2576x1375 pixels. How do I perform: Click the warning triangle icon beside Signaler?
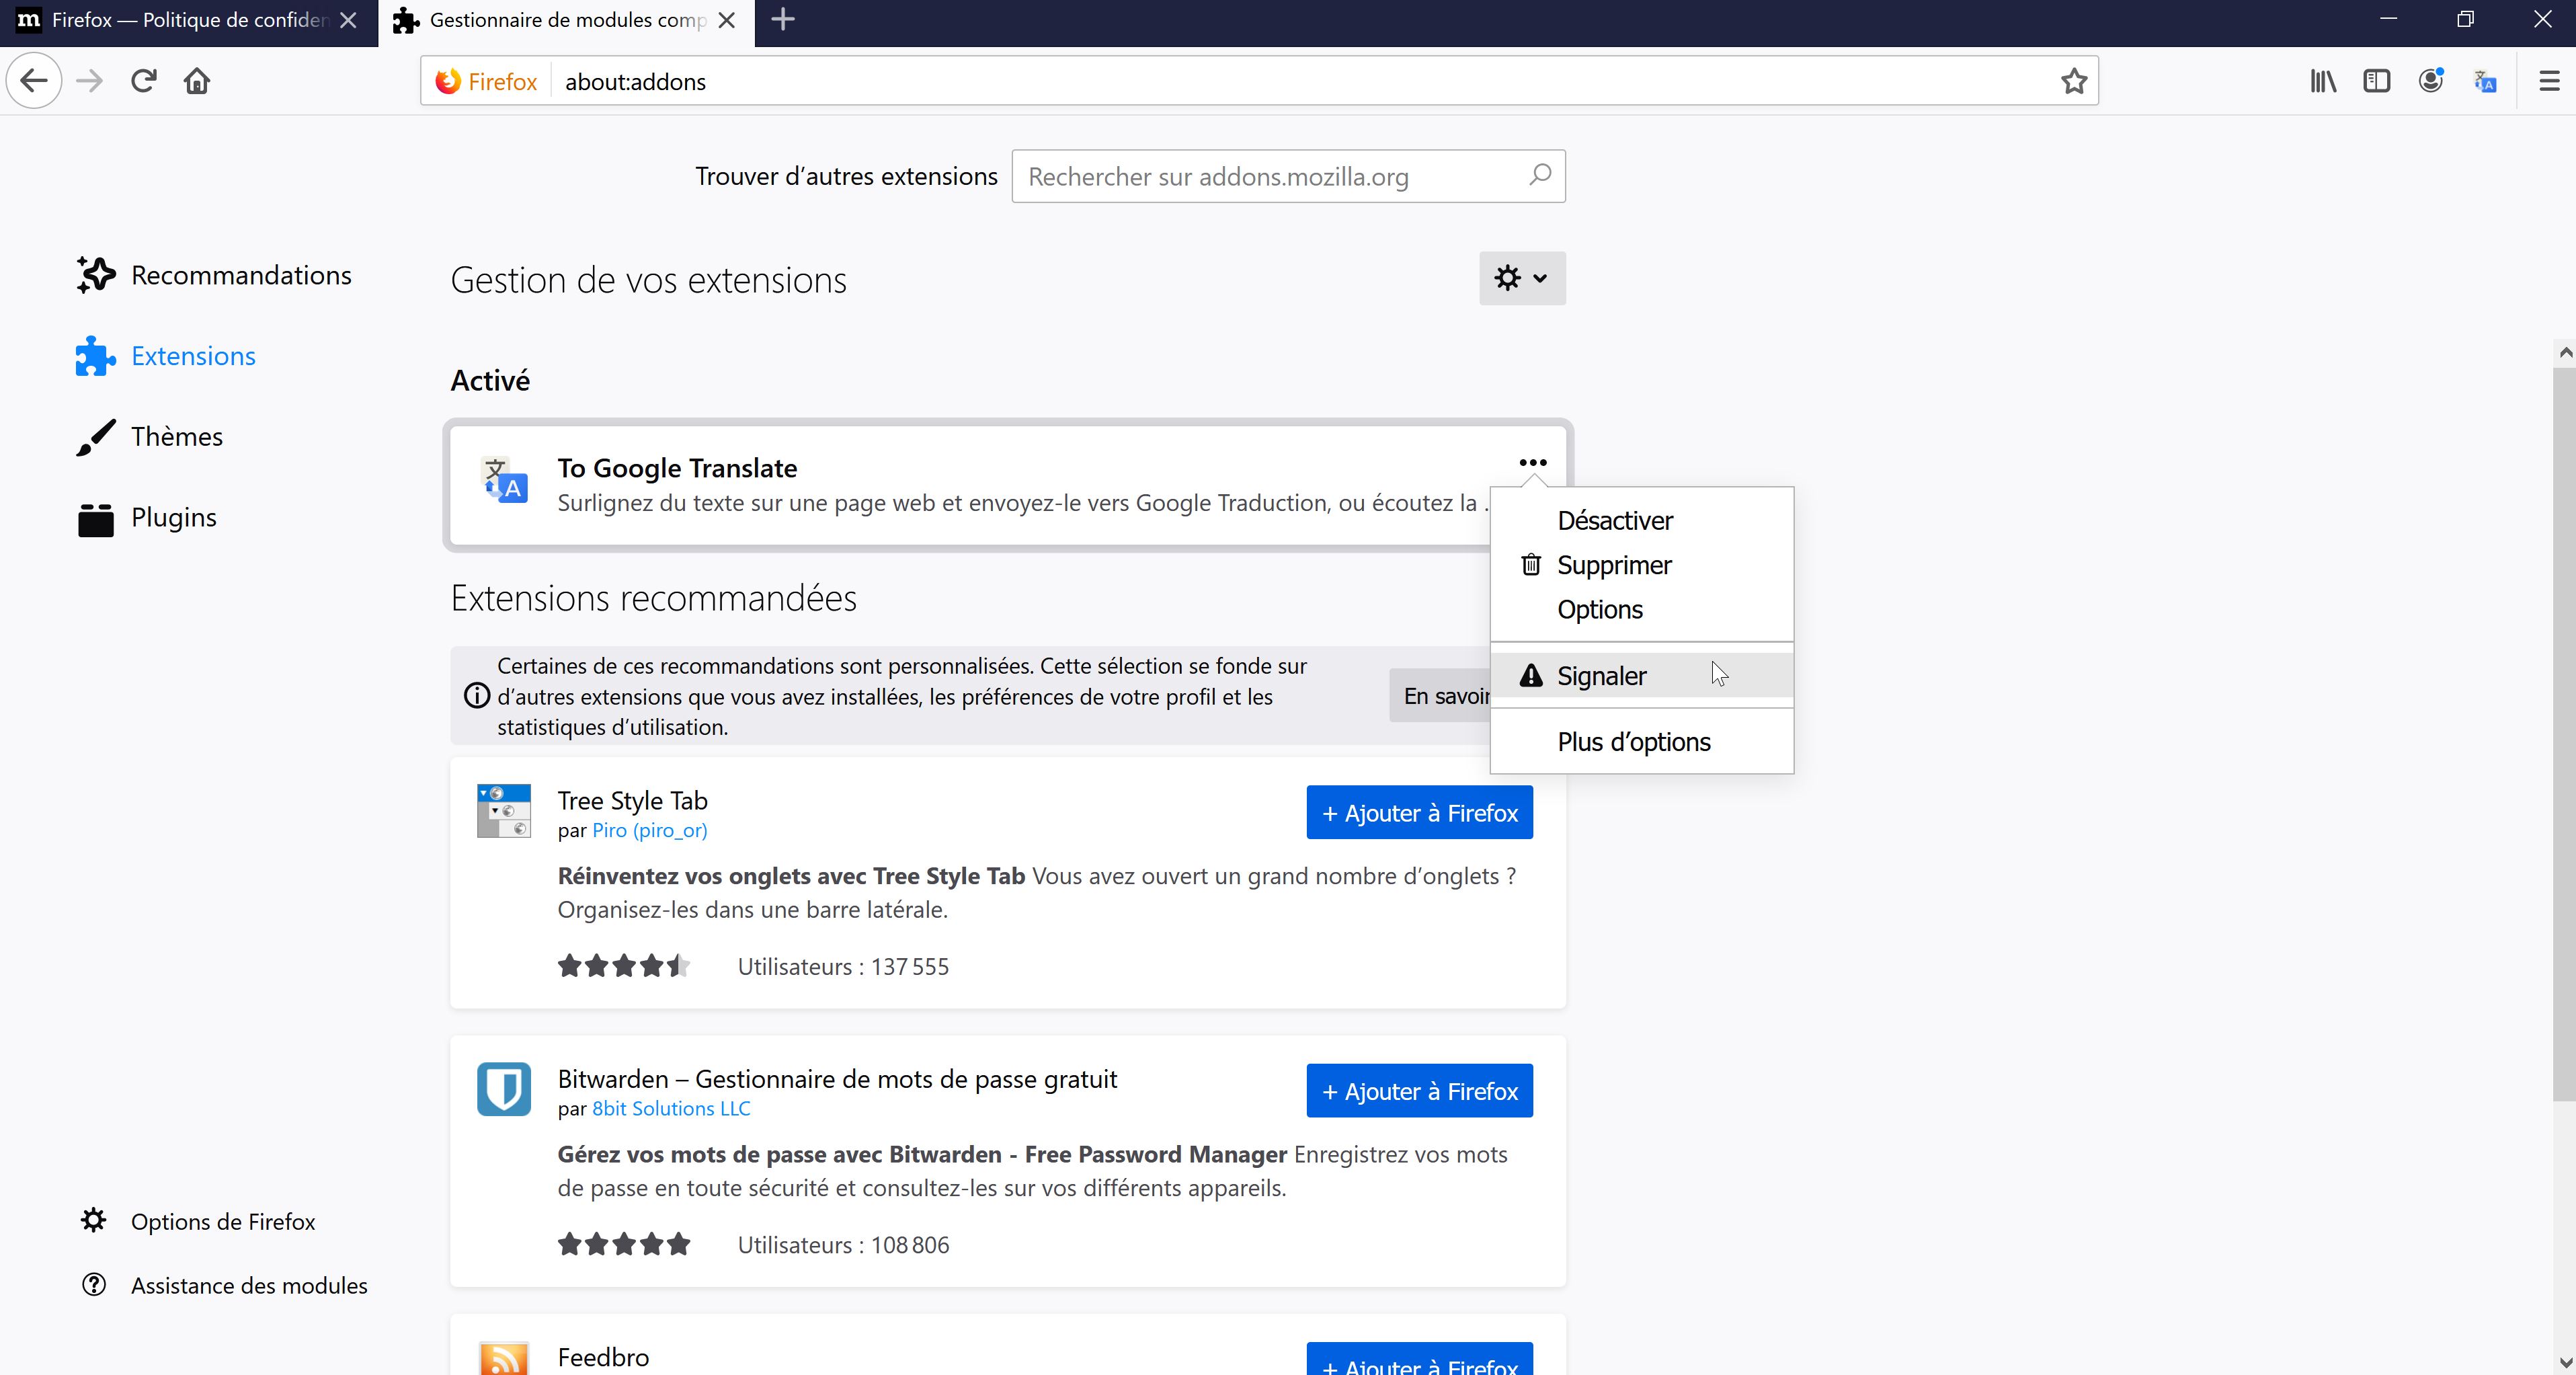point(1530,676)
